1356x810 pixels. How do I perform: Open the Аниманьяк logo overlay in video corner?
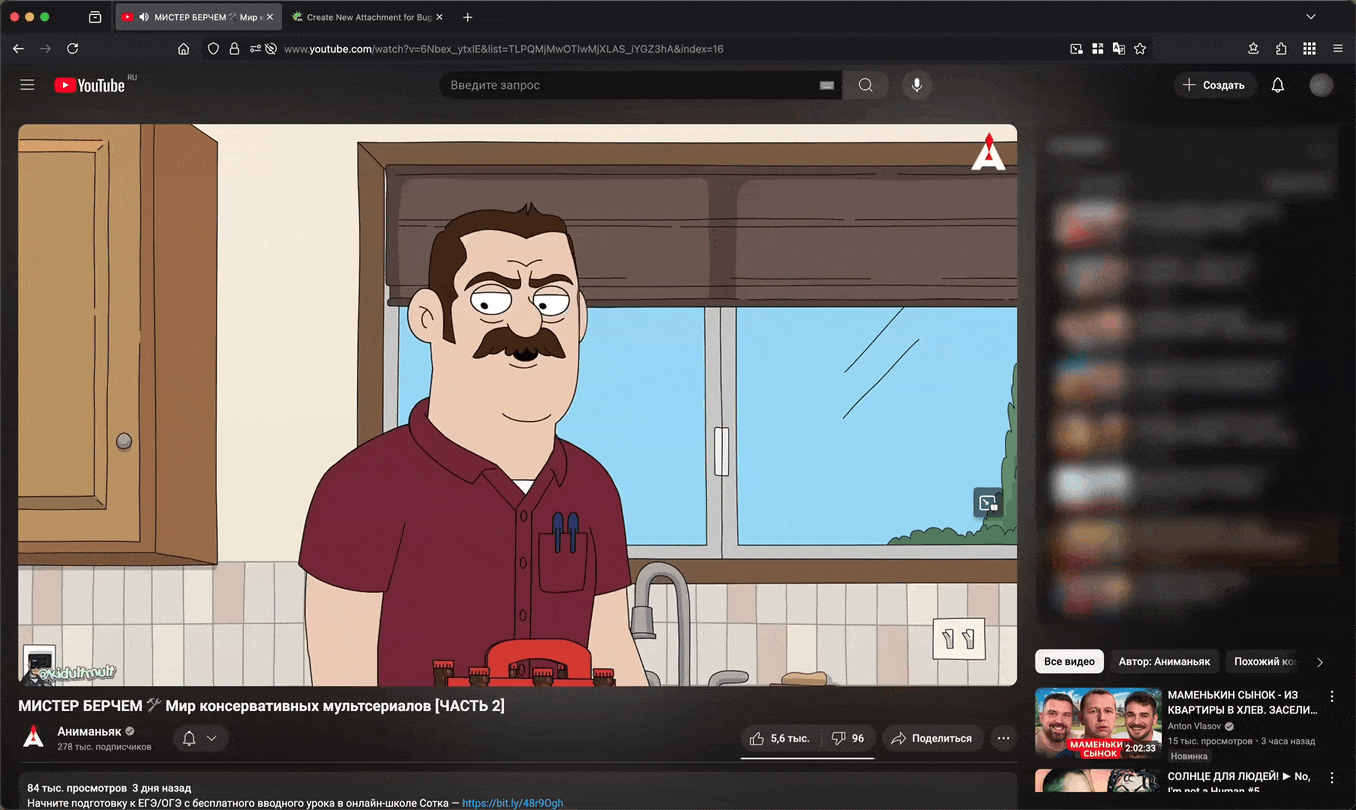(x=988, y=152)
